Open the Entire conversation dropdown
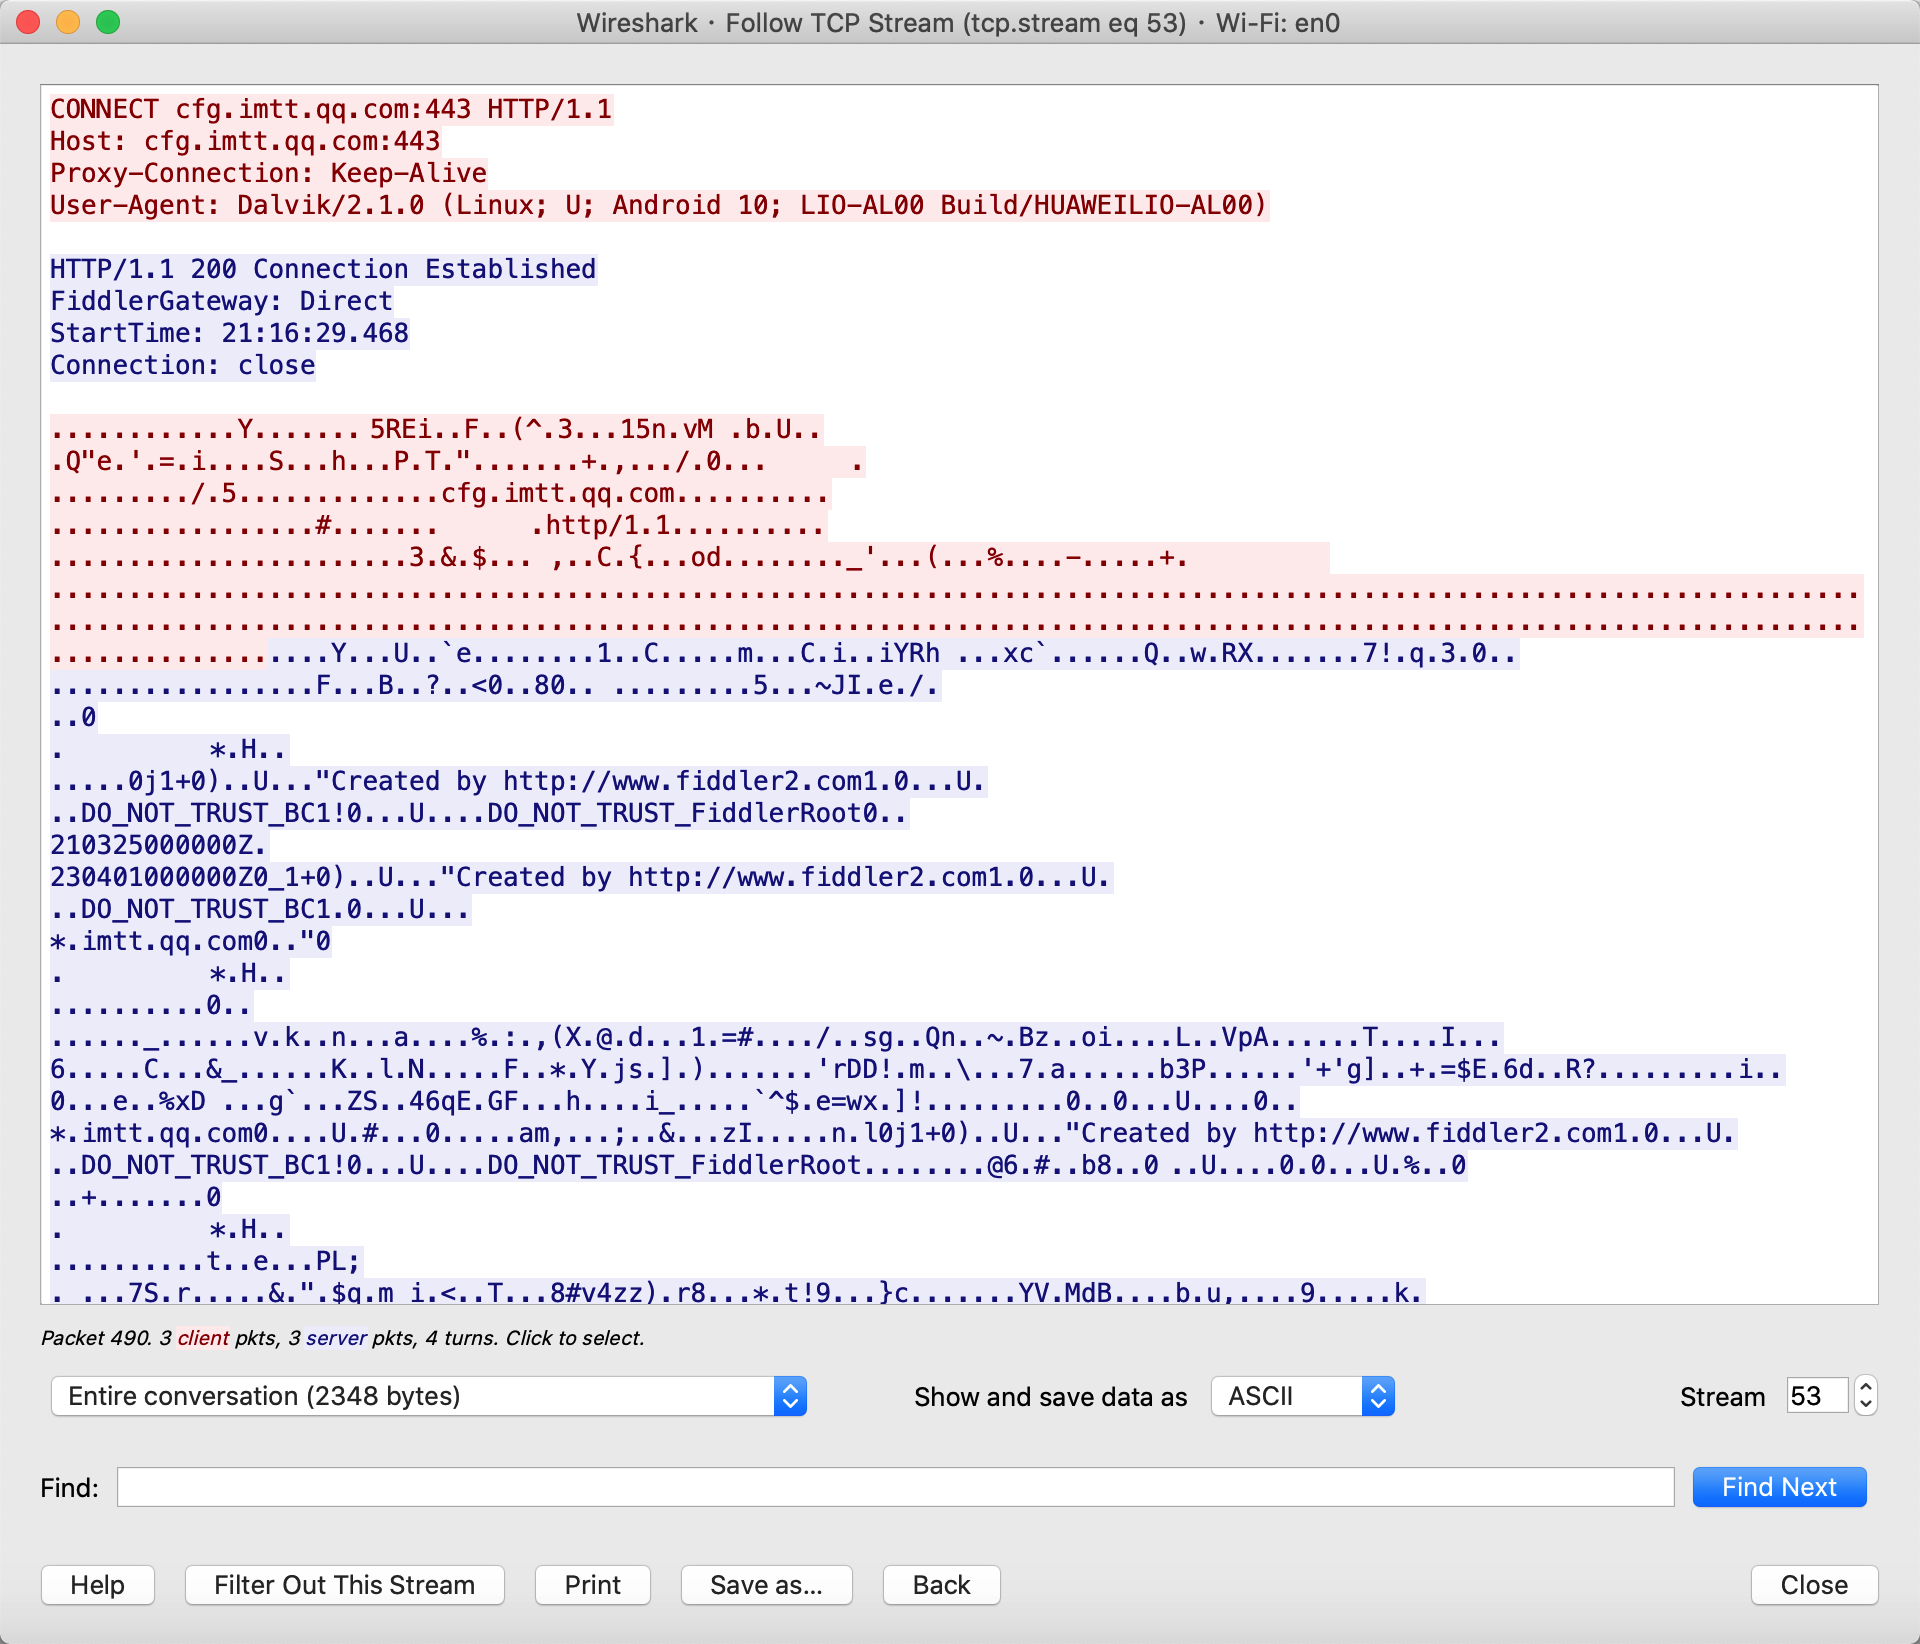This screenshot has height=1644, width=1920. (428, 1396)
